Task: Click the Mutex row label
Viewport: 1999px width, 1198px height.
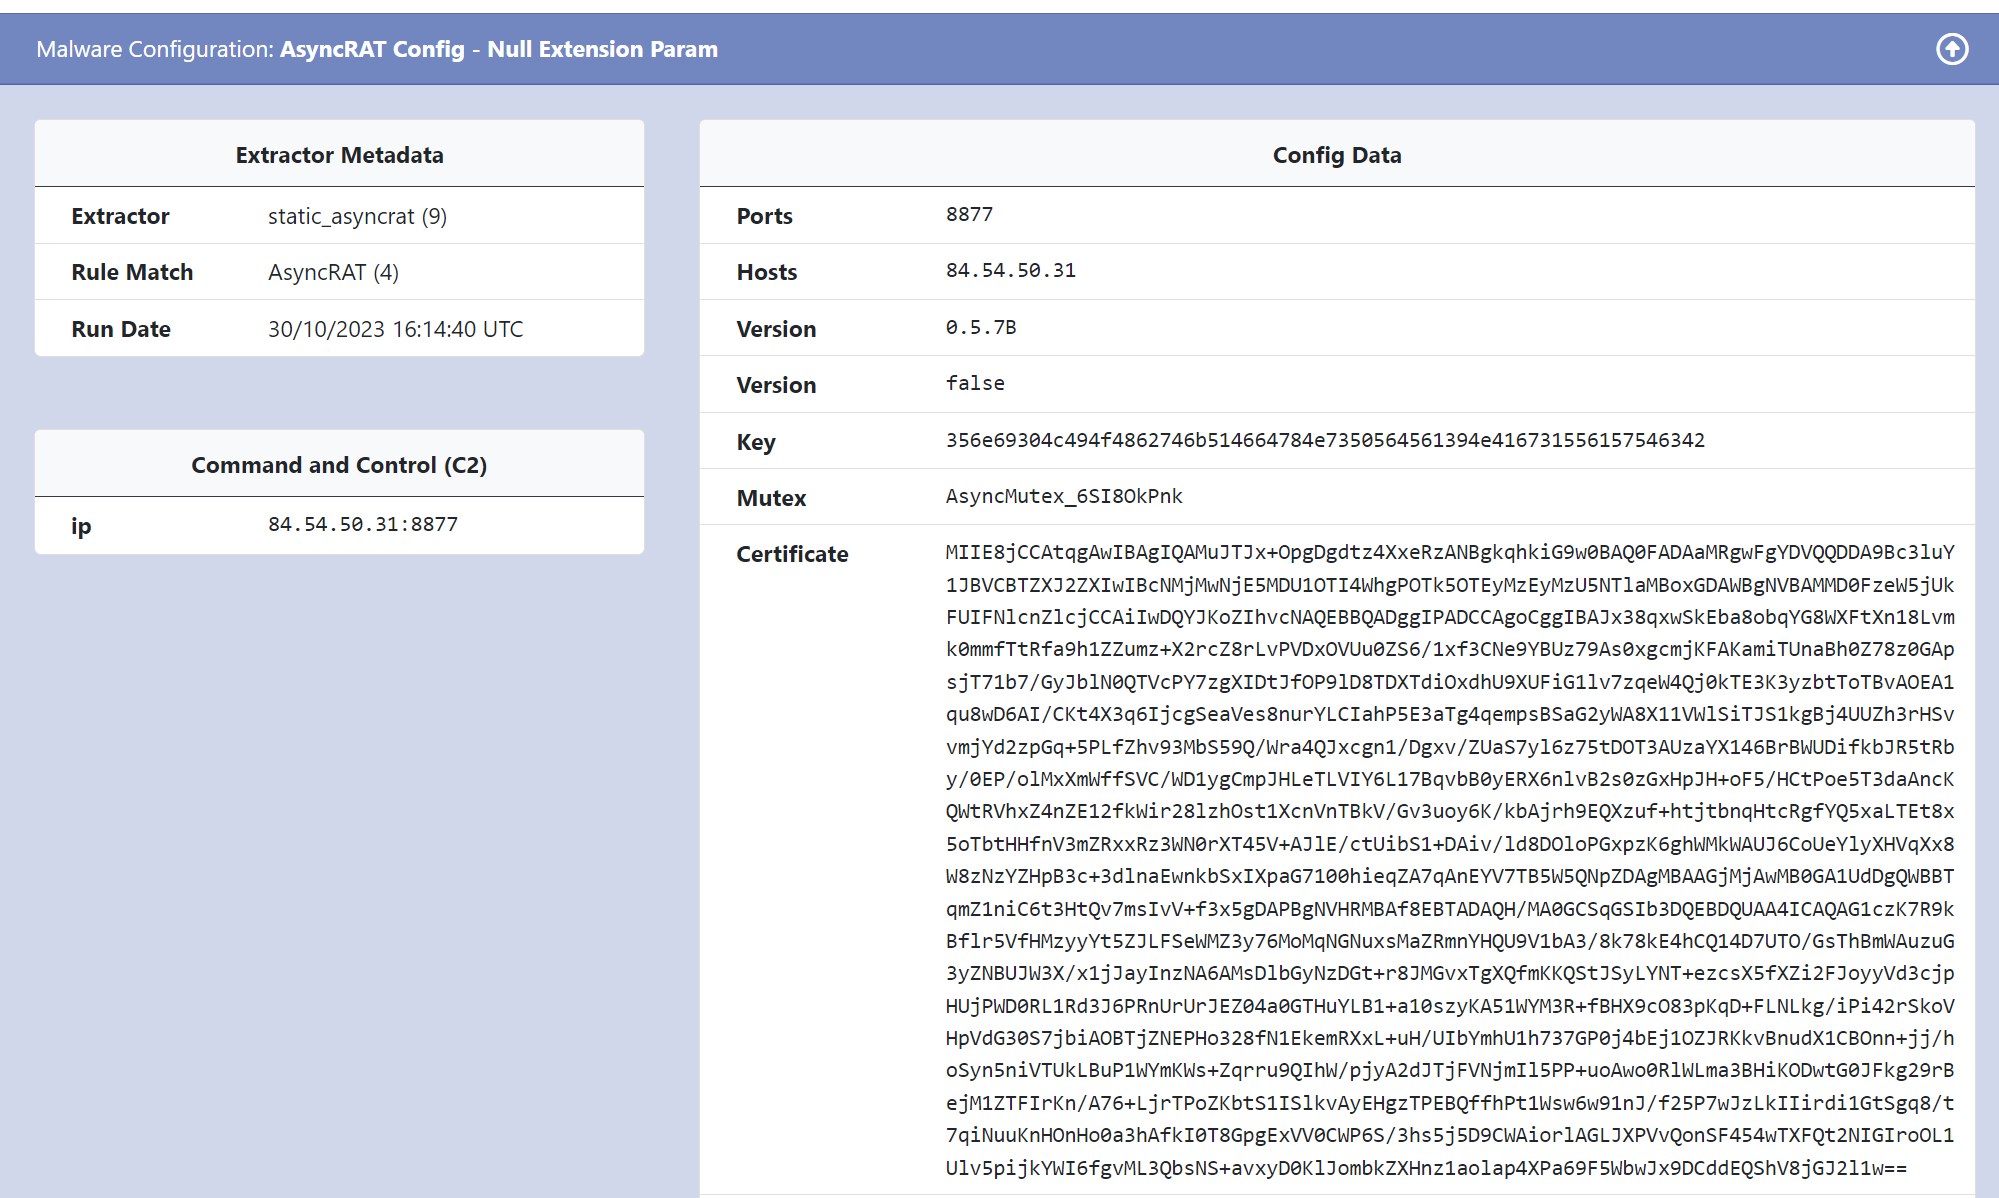Action: [771, 497]
